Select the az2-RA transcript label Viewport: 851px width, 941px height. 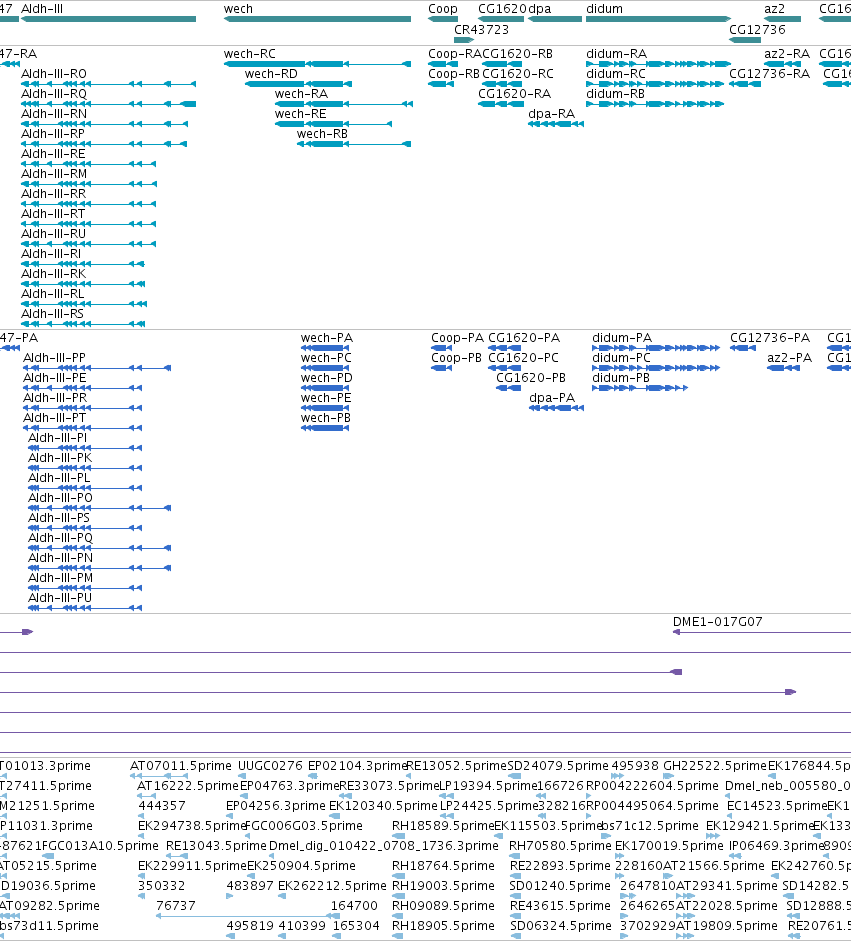tap(787, 54)
